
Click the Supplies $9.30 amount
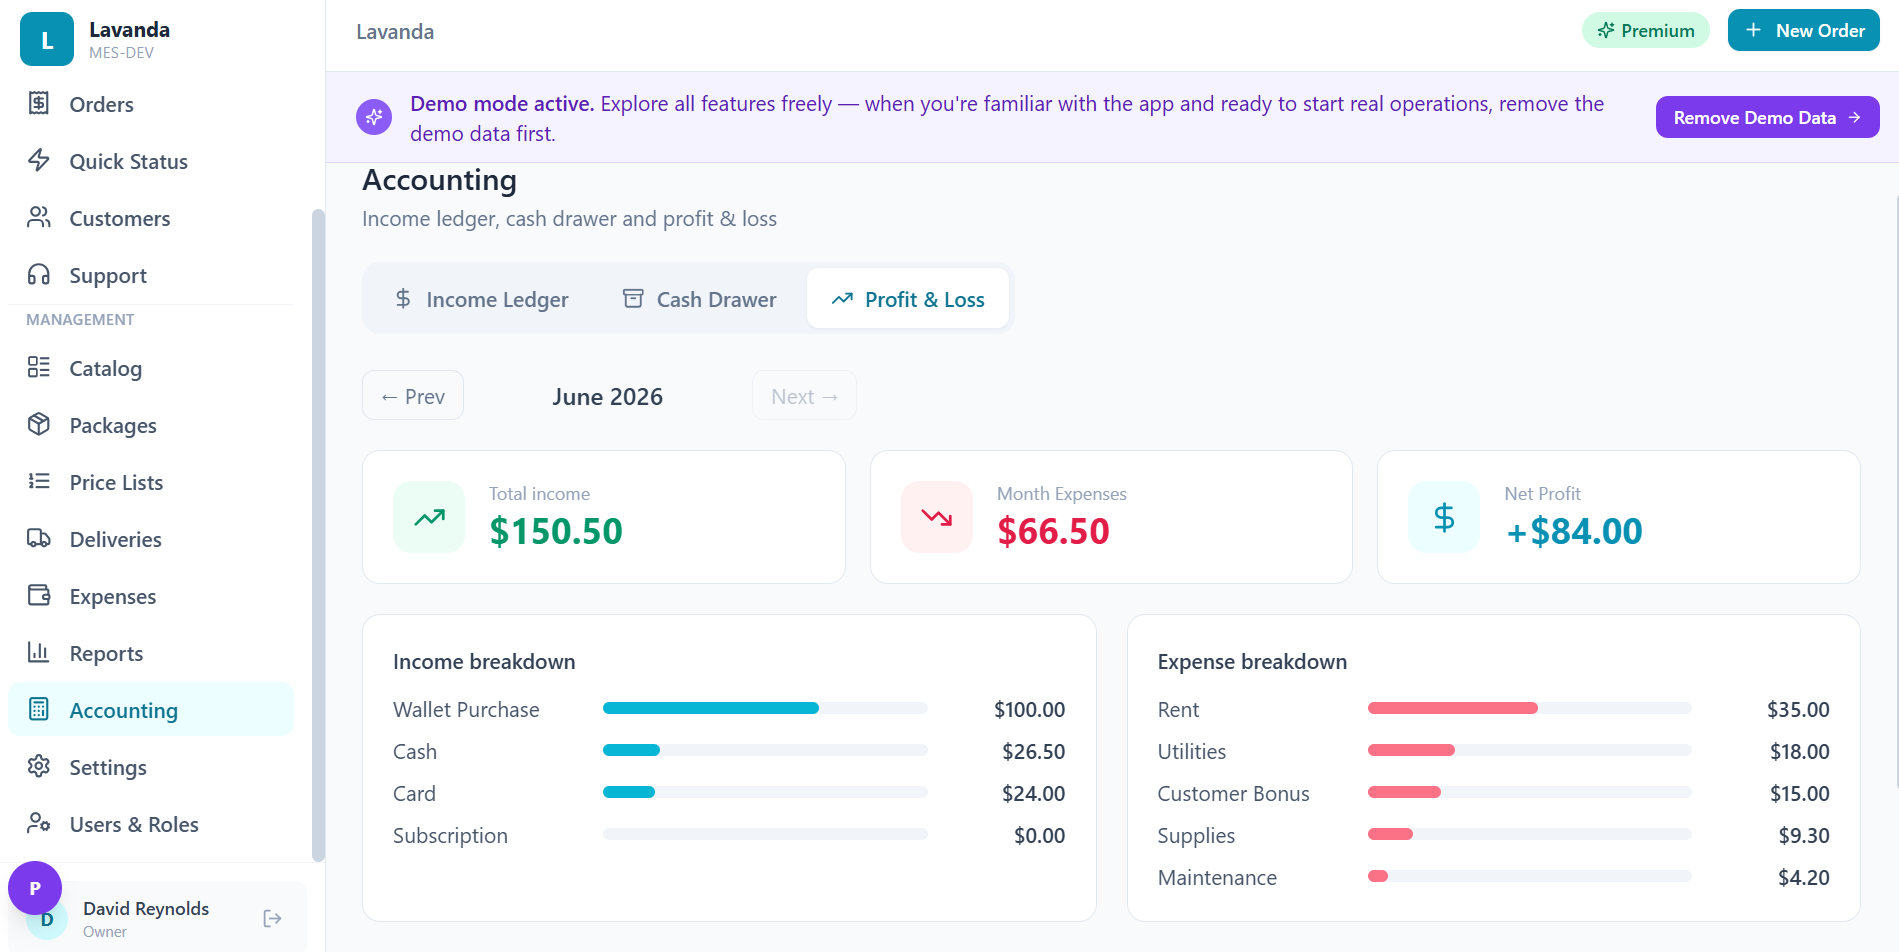(x=1804, y=835)
